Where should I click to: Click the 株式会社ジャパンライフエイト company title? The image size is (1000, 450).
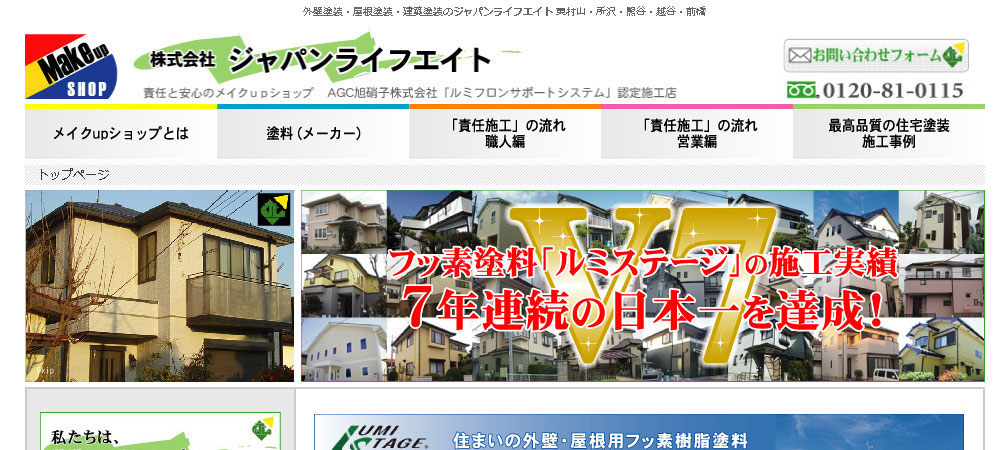tap(320, 60)
